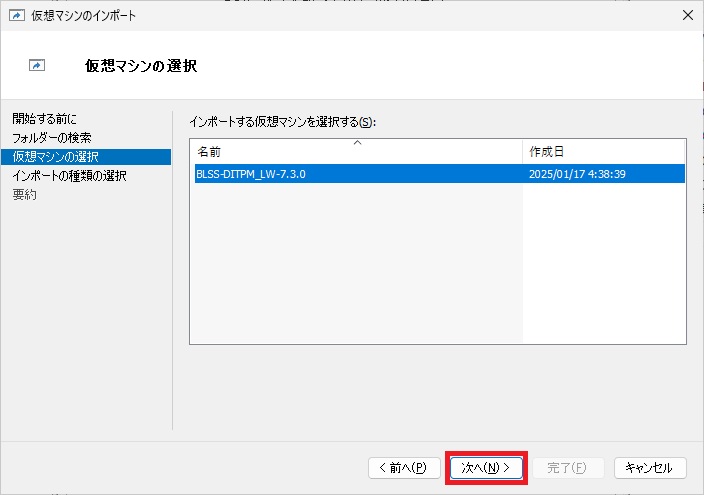Click the creation date 2025/01/17 4:38:39 cell
Image resolution: width=704 pixels, height=495 pixels.
tap(577, 174)
